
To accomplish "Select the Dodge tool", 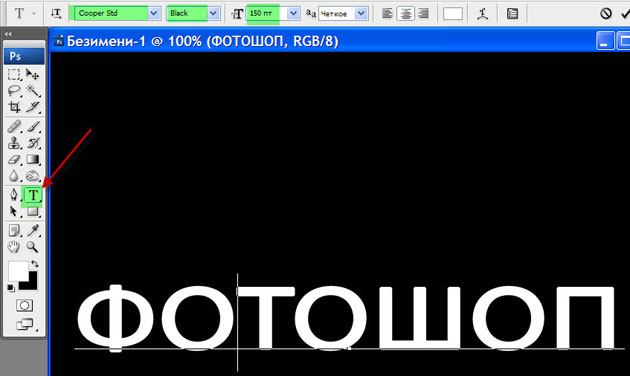I will (x=33, y=176).
